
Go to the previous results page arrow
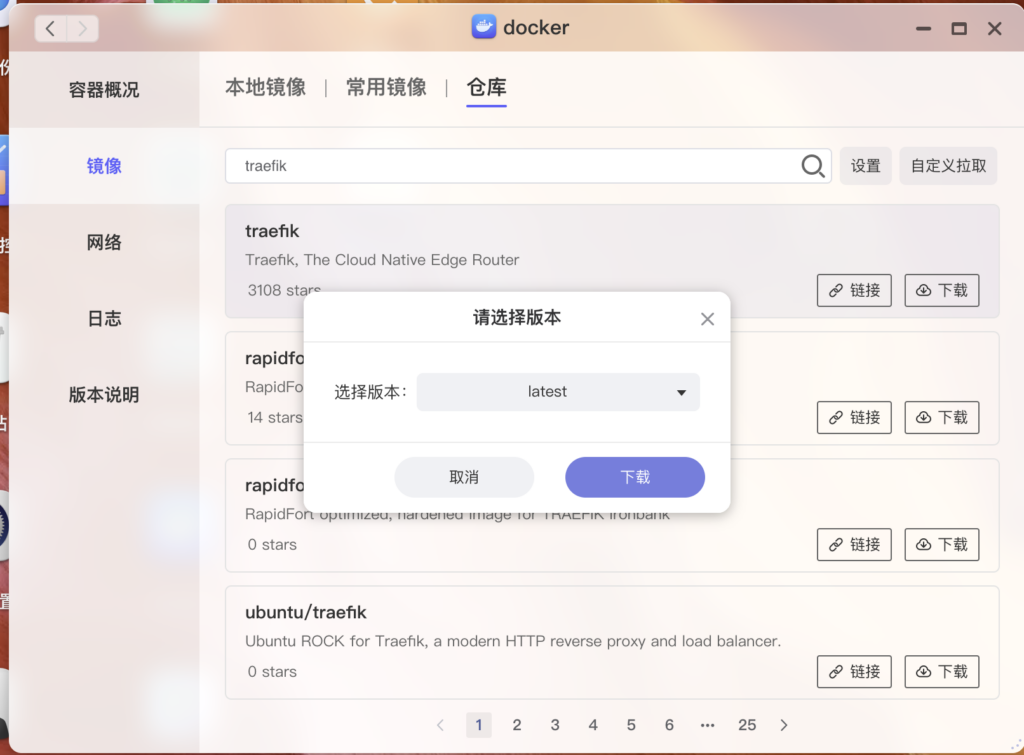[441, 725]
